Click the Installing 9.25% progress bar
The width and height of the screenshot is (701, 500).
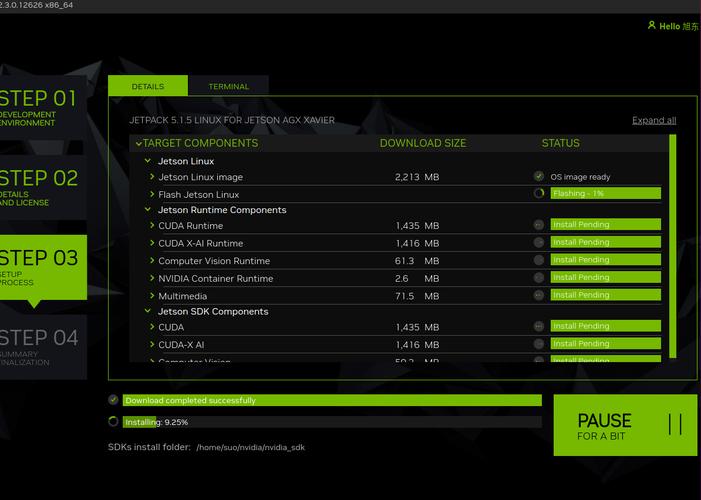330,422
